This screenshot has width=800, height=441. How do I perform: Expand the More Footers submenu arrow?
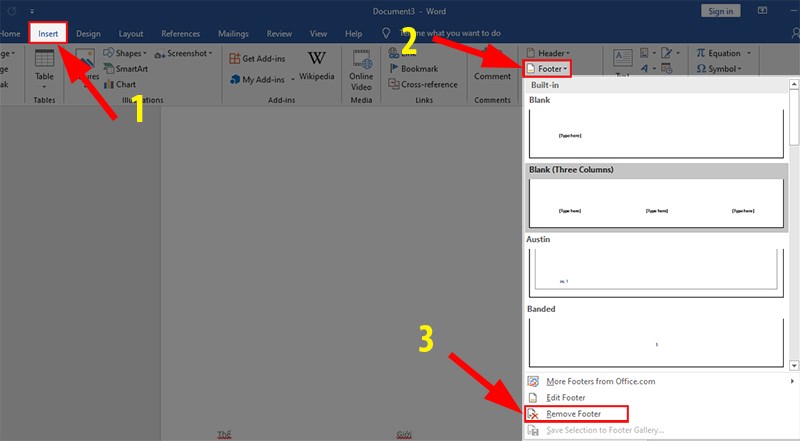pos(792,381)
